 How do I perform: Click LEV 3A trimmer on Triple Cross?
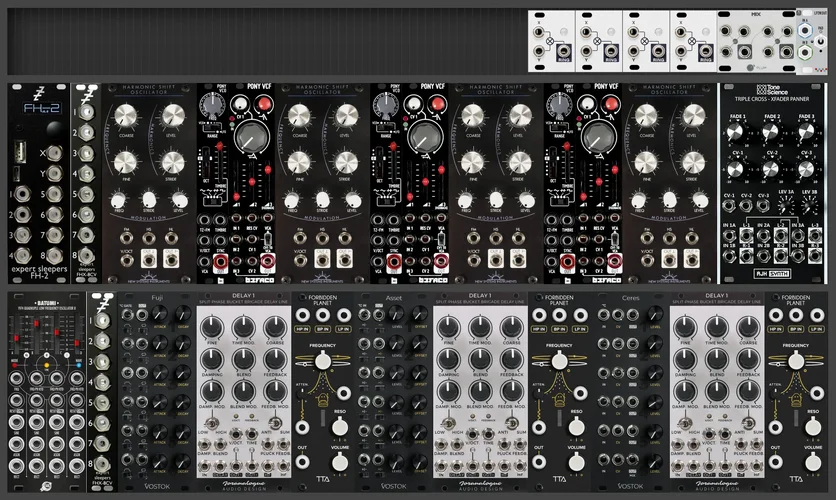(785, 206)
